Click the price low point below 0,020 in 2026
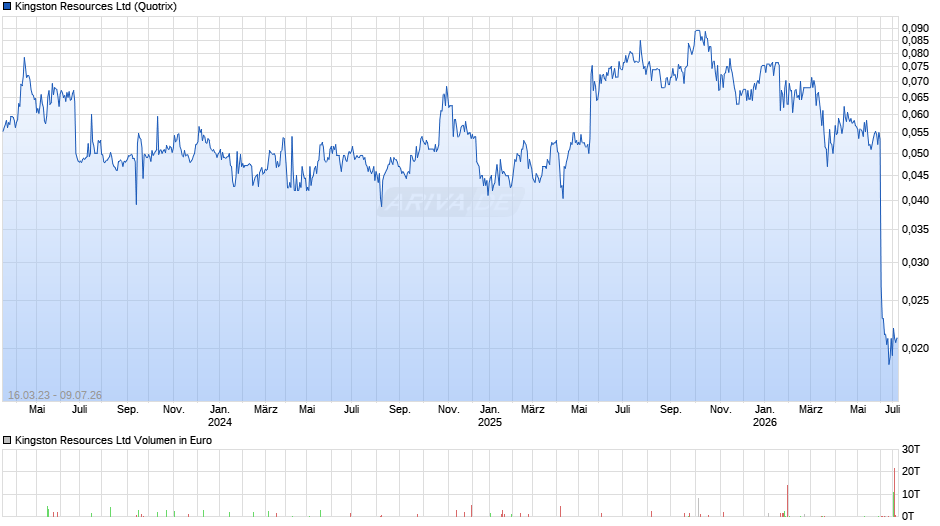The image size is (940, 526). 889,363
